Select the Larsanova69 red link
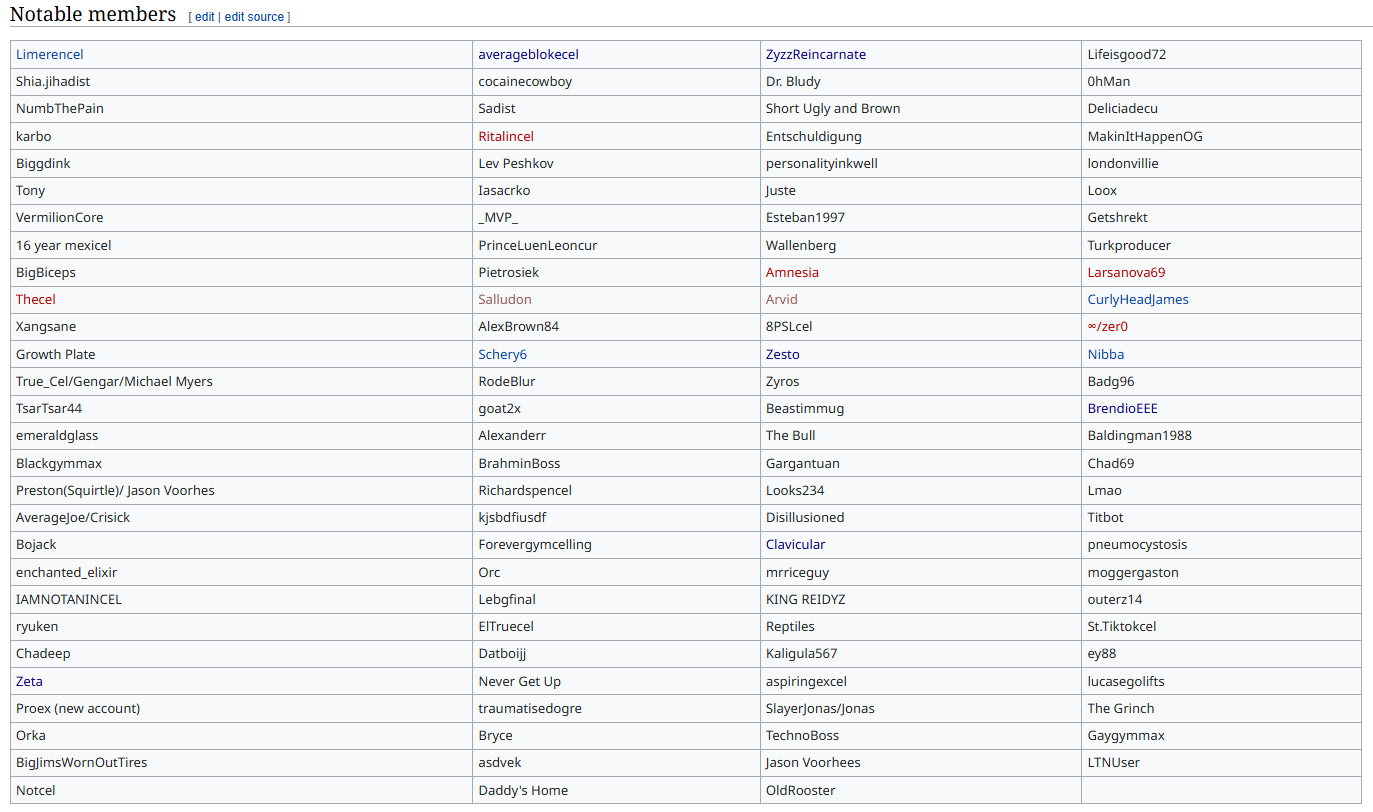This screenshot has height=812, width=1373. click(1126, 273)
